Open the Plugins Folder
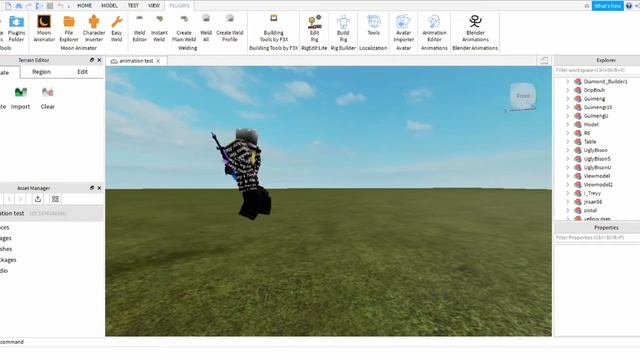Viewport: 640px width, 360px height. (16, 29)
